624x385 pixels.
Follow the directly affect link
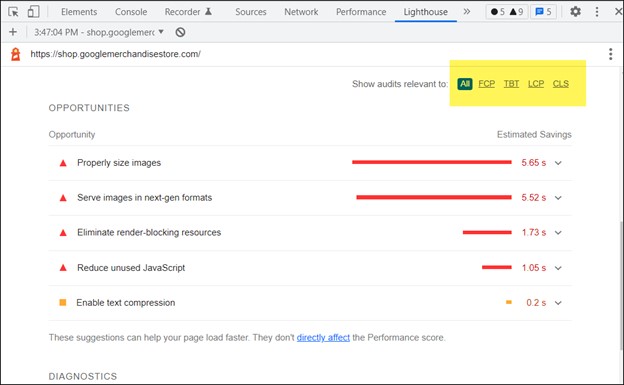pos(323,338)
